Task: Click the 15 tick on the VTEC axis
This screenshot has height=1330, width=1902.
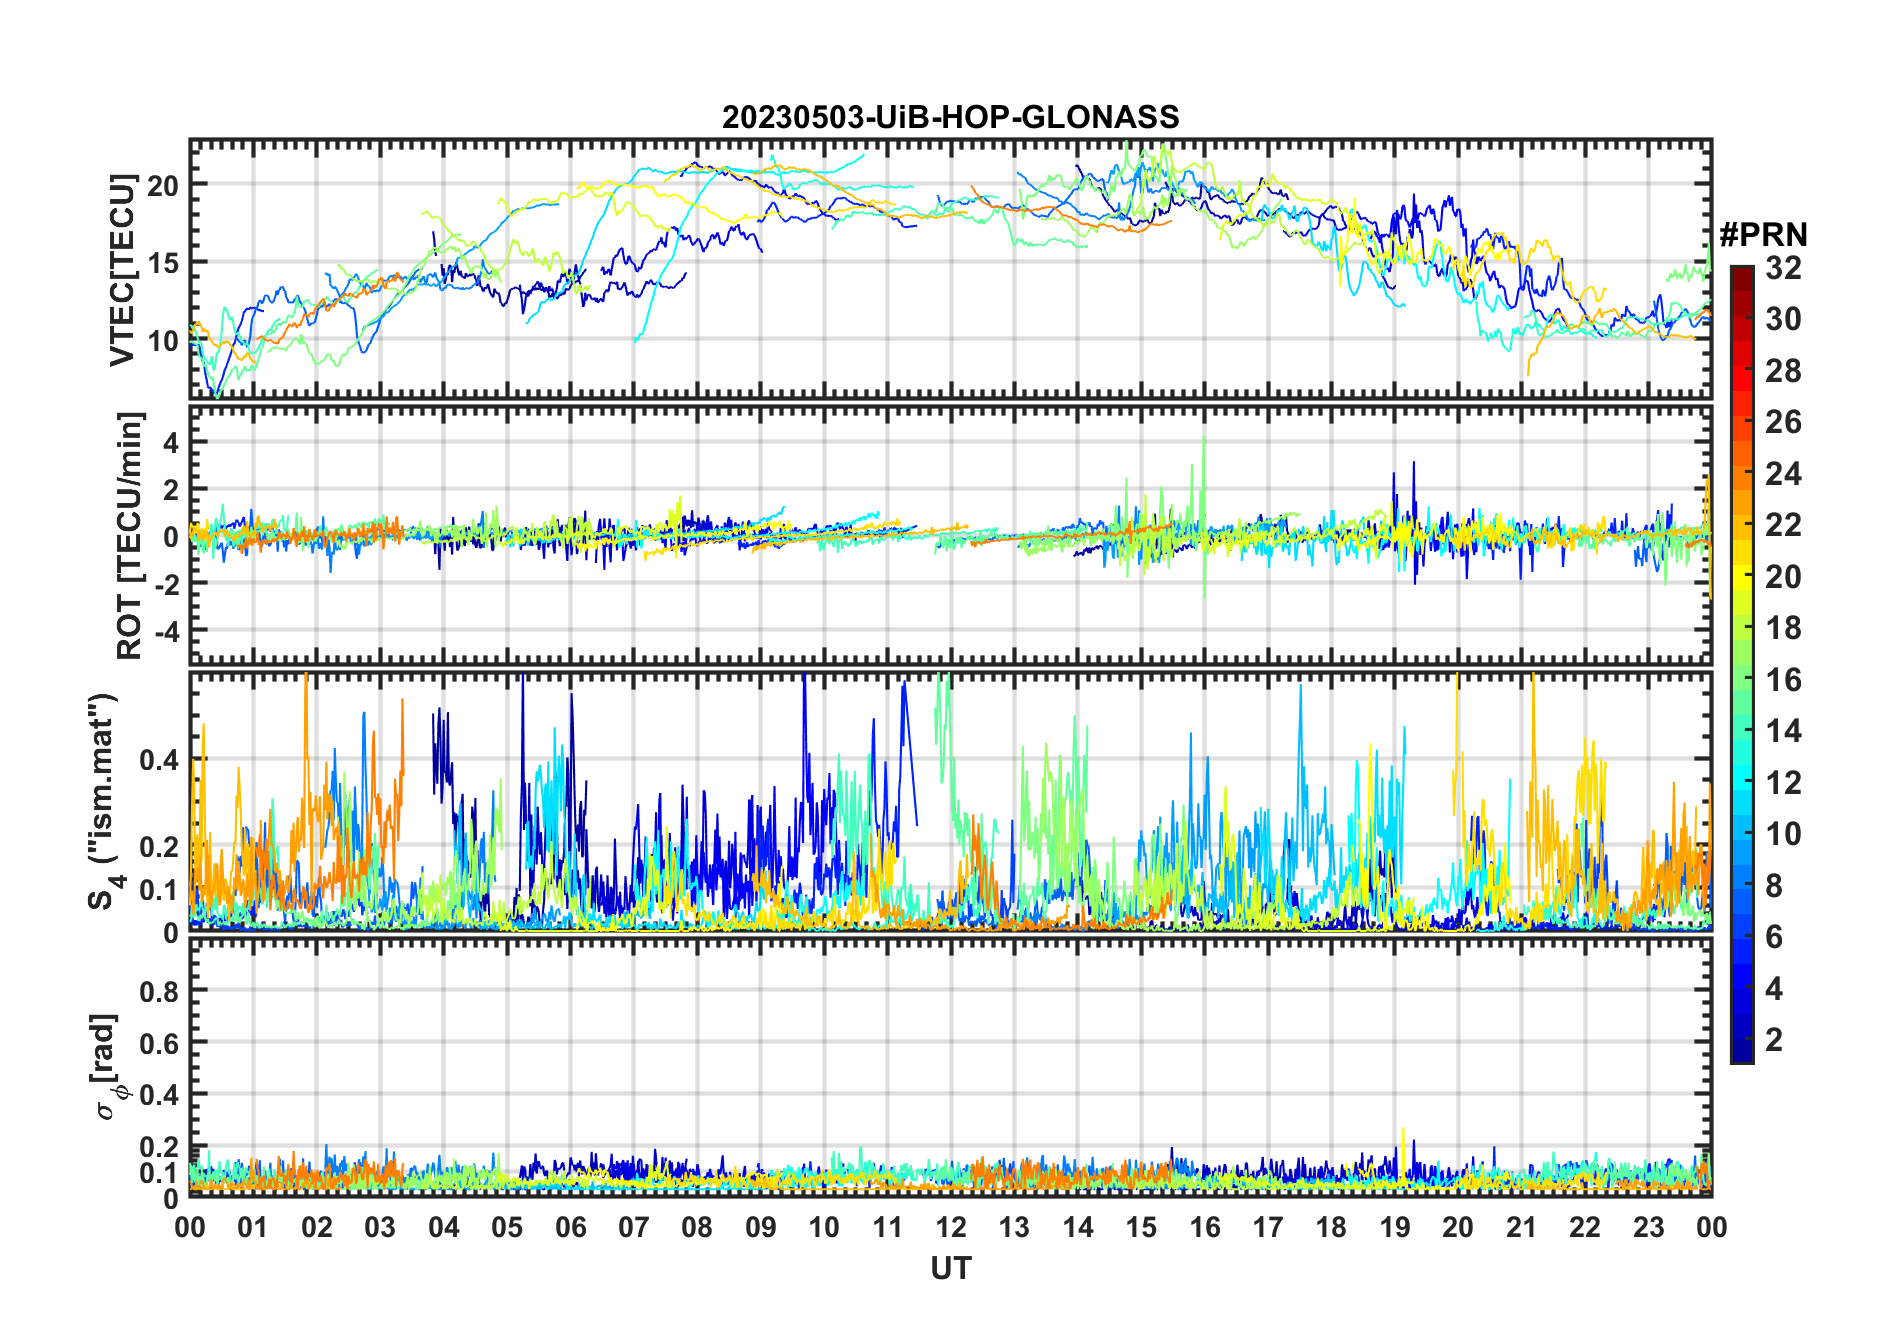Action: 163,263
